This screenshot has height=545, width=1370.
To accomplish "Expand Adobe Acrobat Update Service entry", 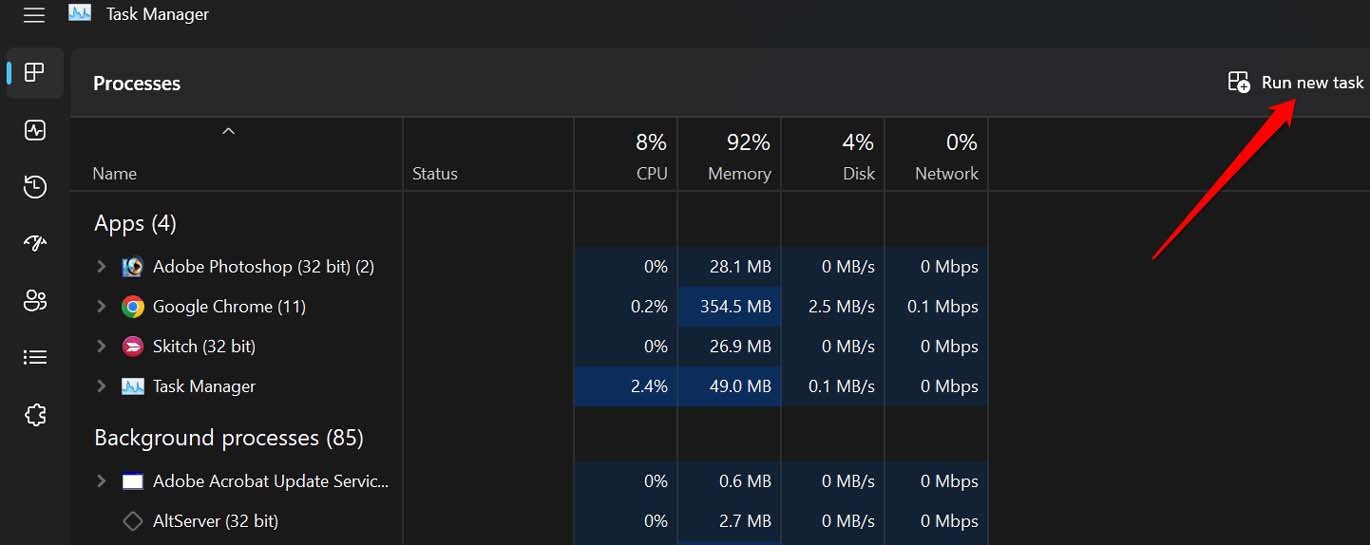I will tap(101, 481).
